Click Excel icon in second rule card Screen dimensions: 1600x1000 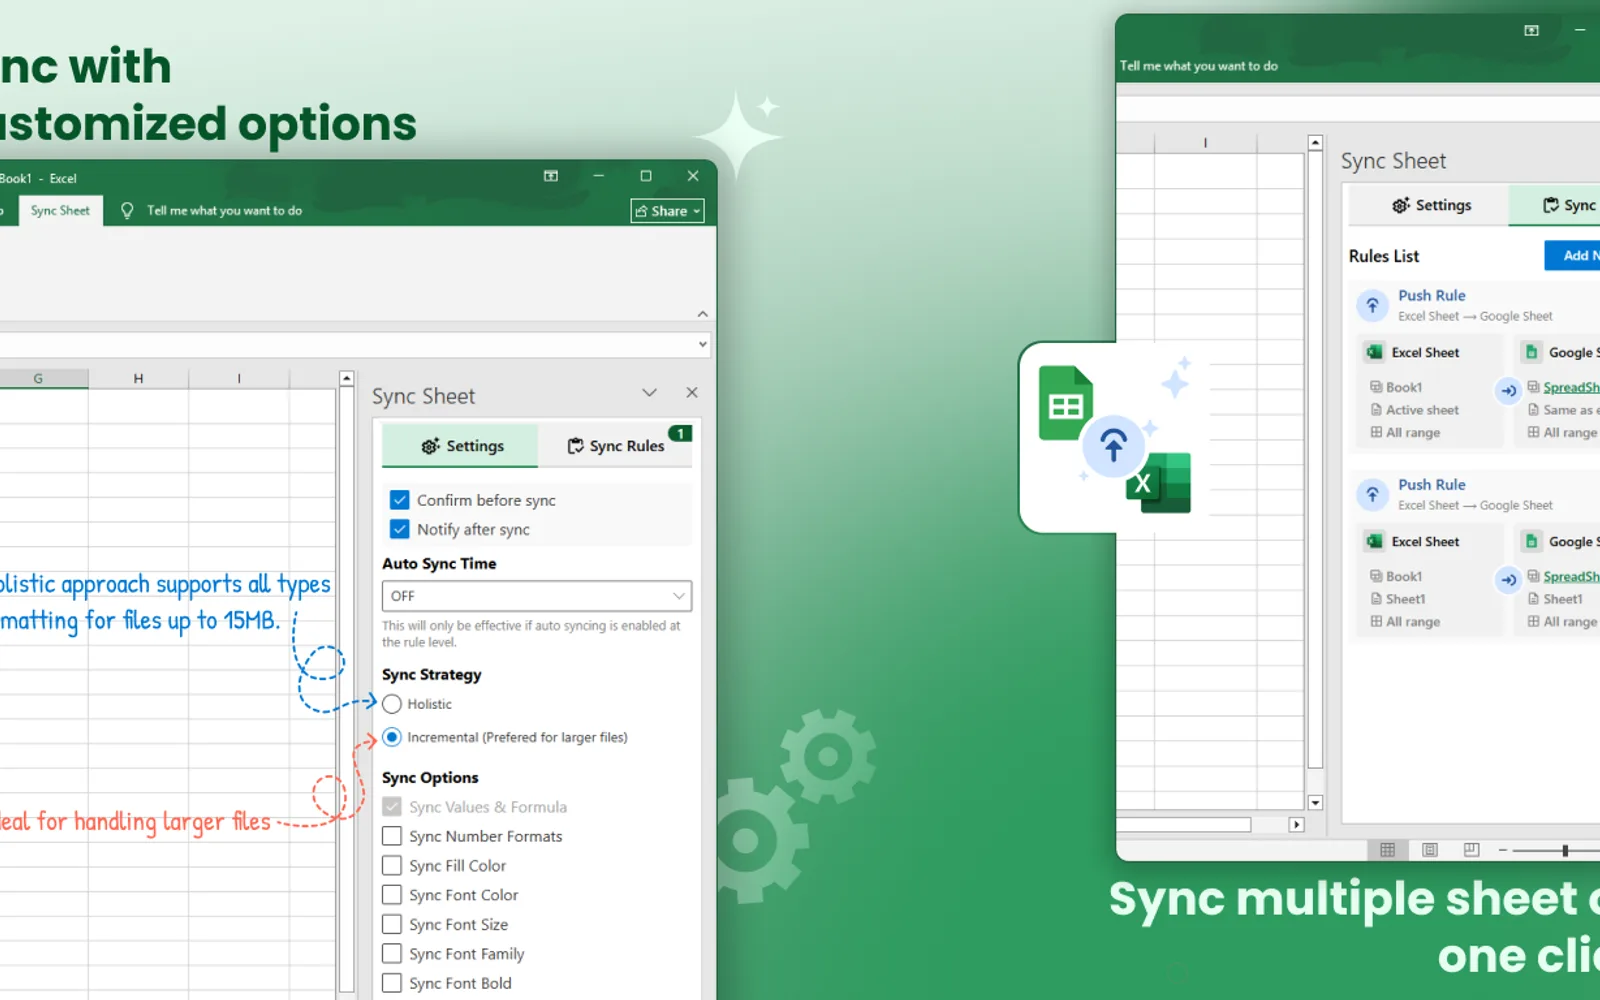[1375, 541]
